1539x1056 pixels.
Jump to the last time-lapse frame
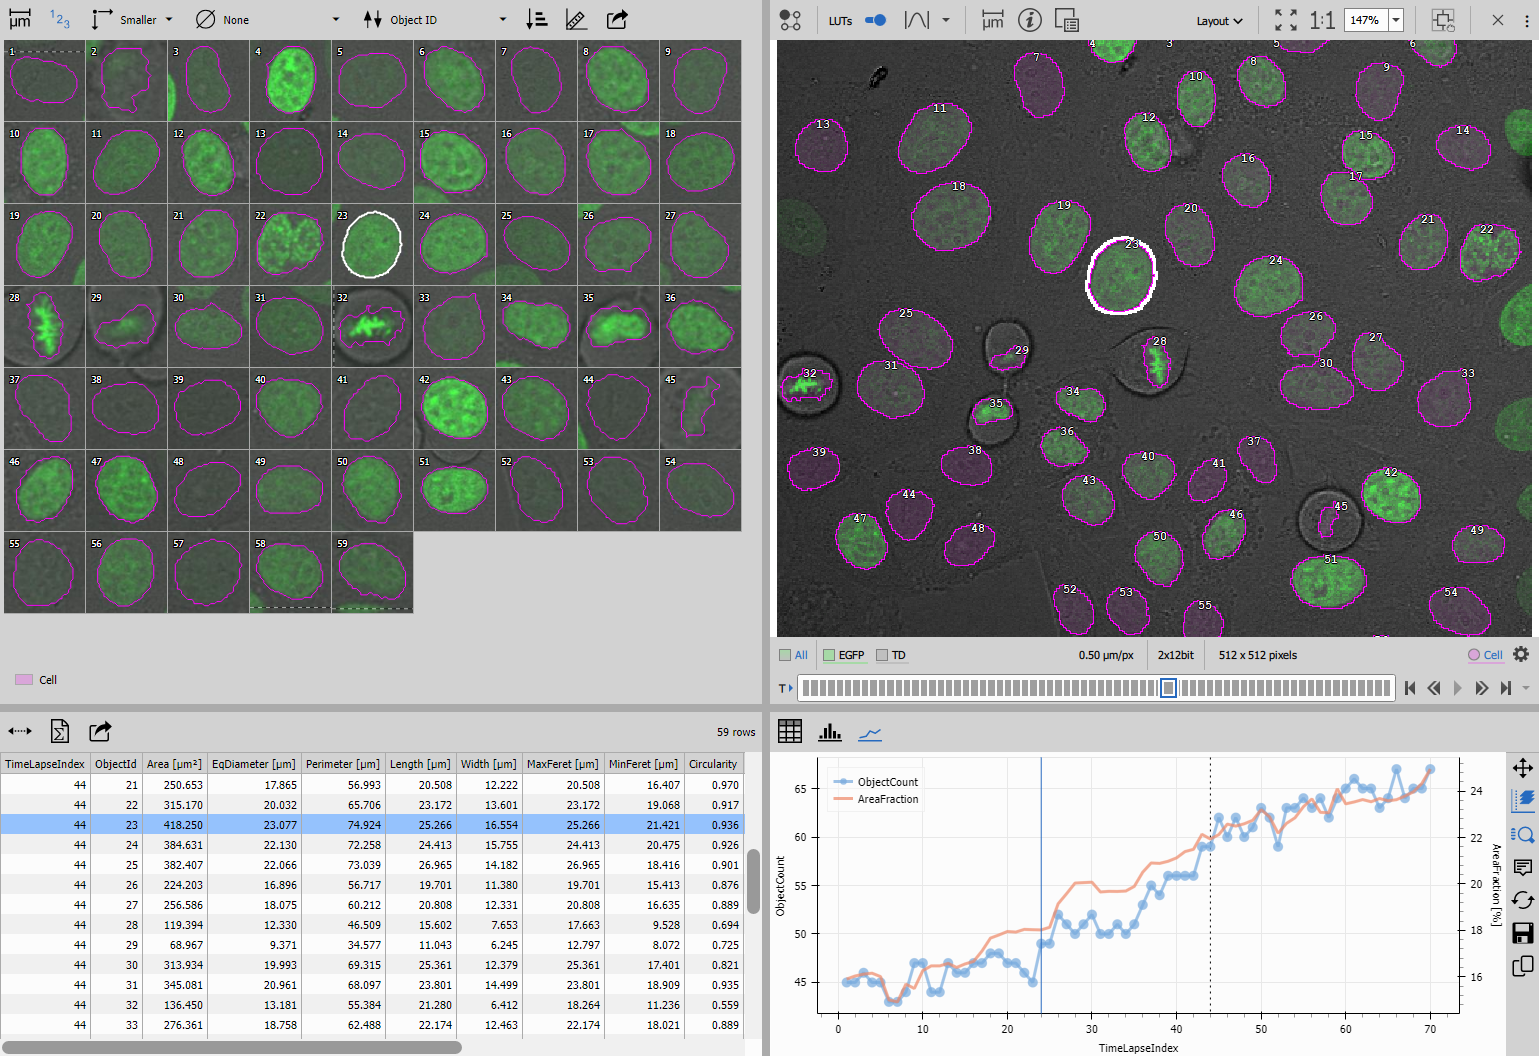pos(1505,688)
